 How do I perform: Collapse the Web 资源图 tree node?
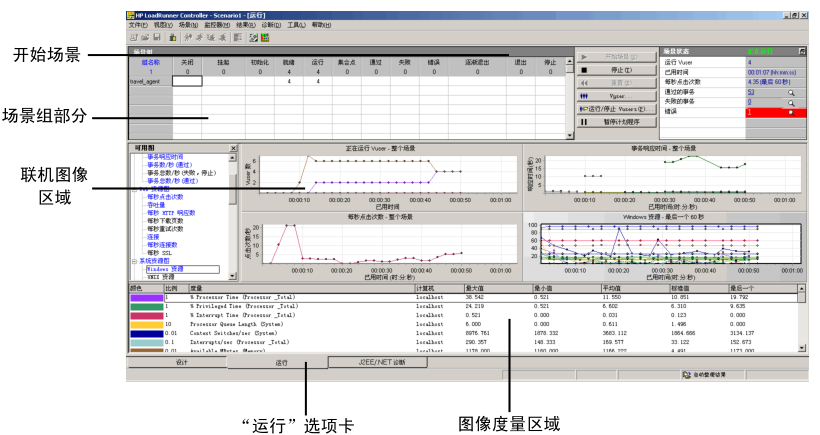[x=134, y=189]
